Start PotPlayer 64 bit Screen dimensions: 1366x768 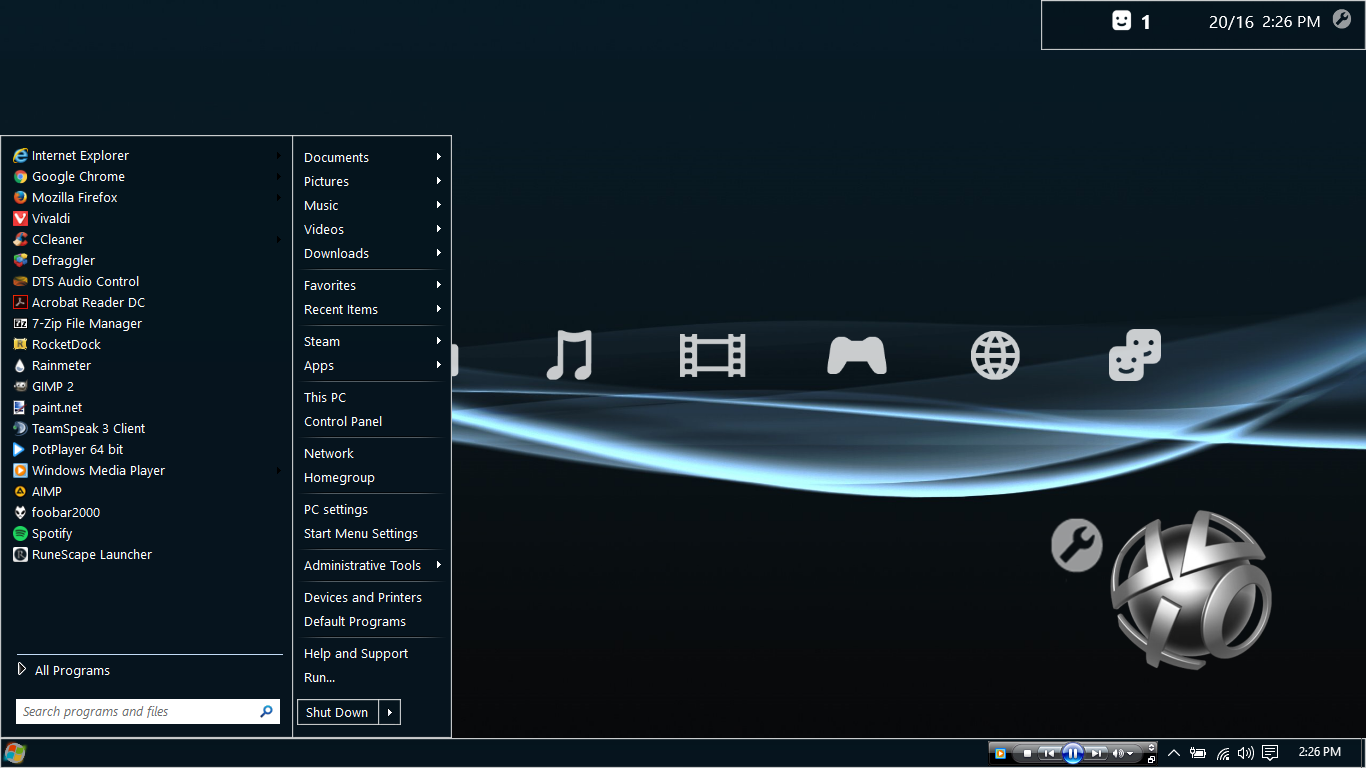(x=146, y=449)
